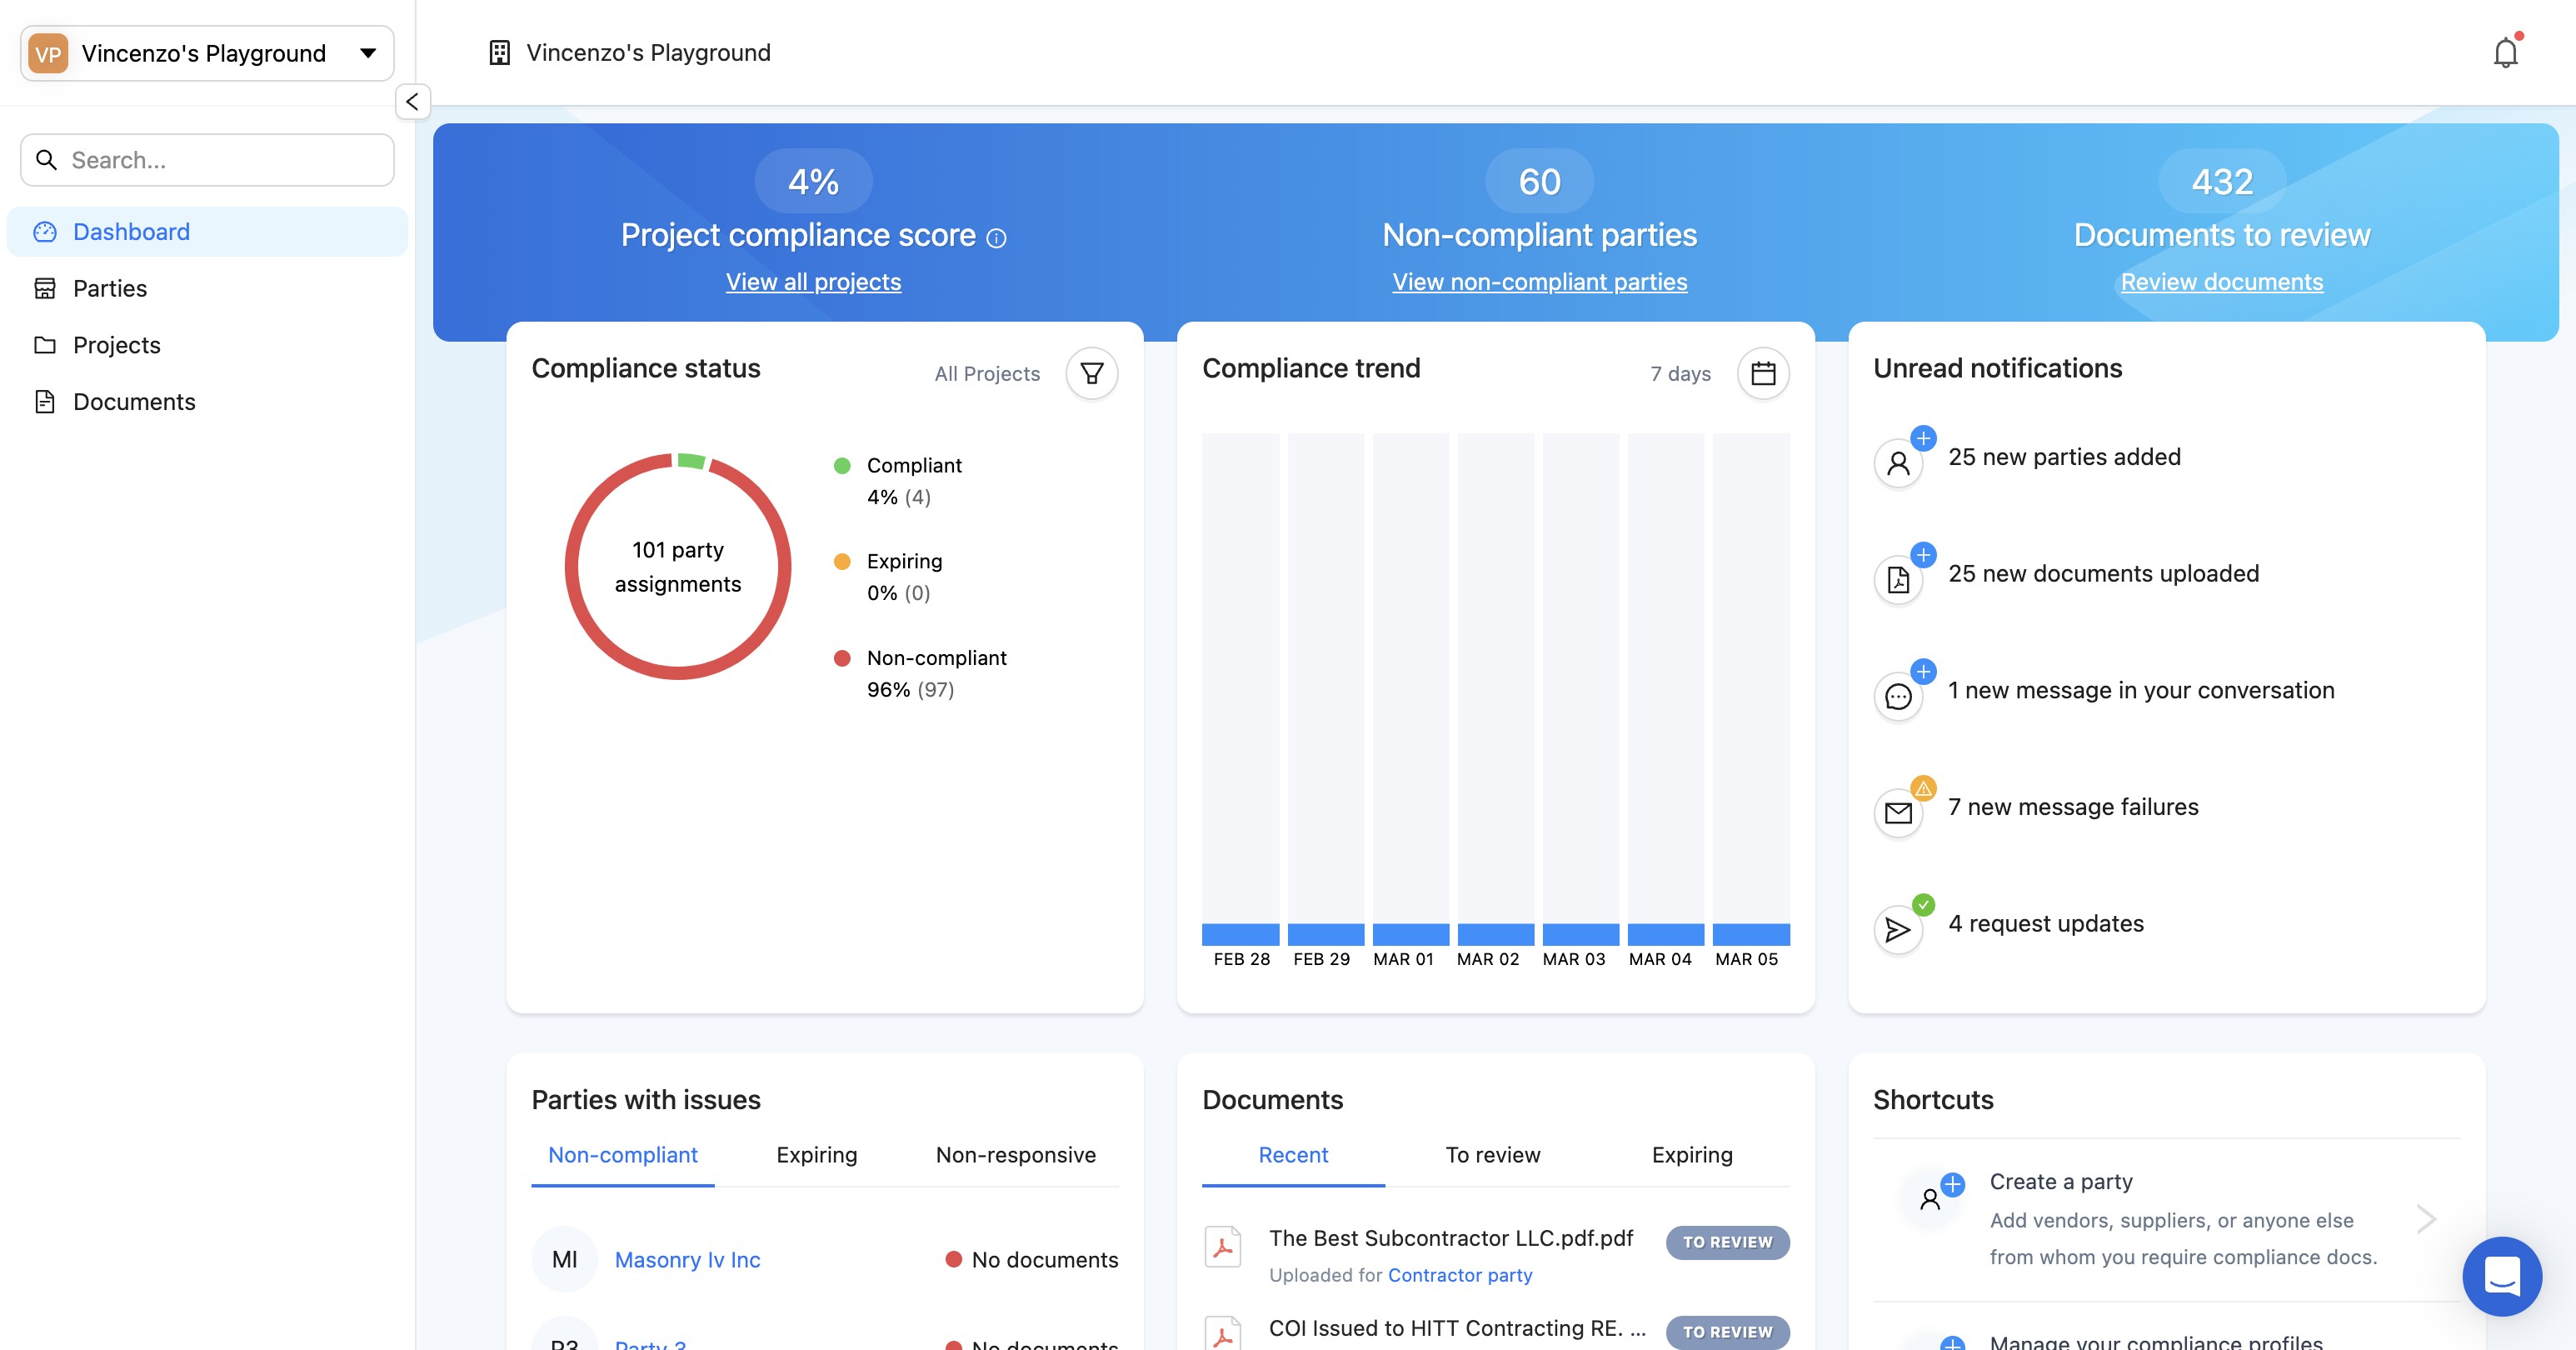
Task: Click the new parties added person icon
Action: [1898, 463]
